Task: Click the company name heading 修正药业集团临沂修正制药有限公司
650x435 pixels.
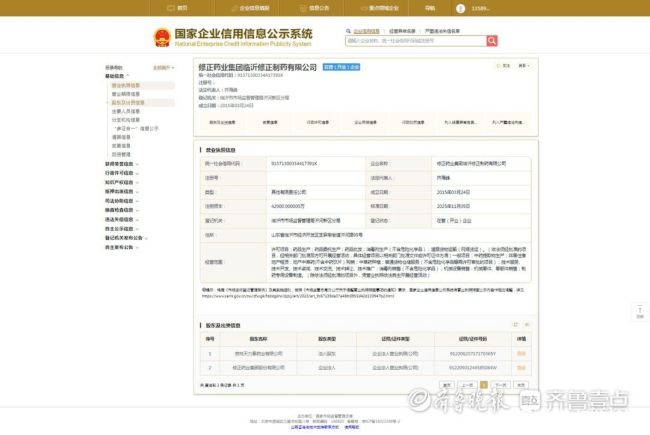Action: tap(257, 67)
